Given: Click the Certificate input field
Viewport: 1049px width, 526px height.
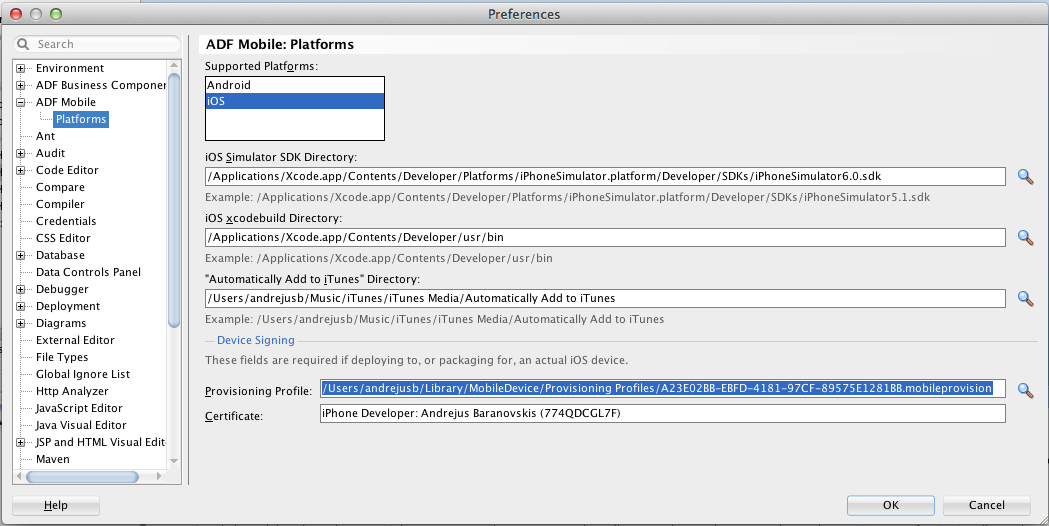Looking at the screenshot, I should pos(662,414).
